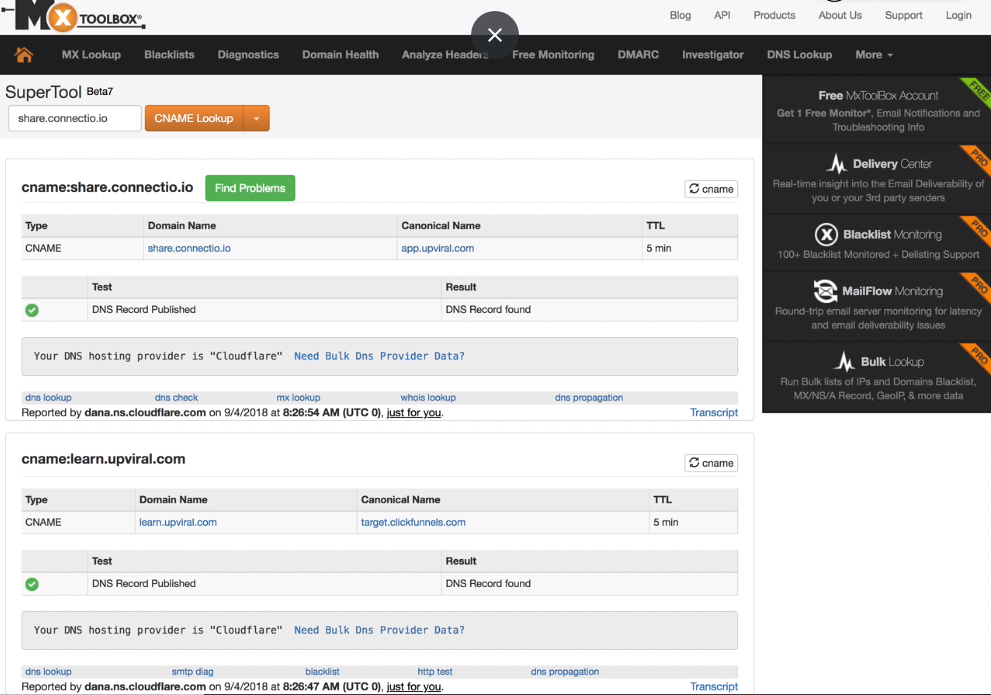Viewport: 991px width, 695px height.
Task: Click the Find Problems button
Action: pyautogui.click(x=250, y=188)
